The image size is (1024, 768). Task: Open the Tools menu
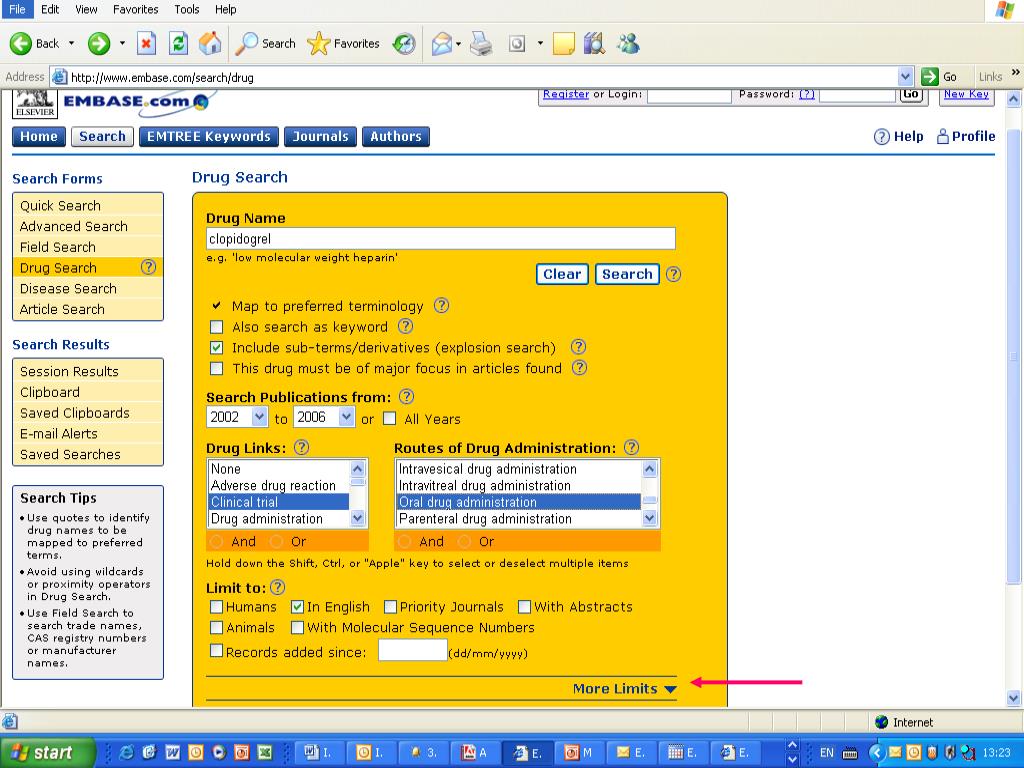tap(186, 9)
